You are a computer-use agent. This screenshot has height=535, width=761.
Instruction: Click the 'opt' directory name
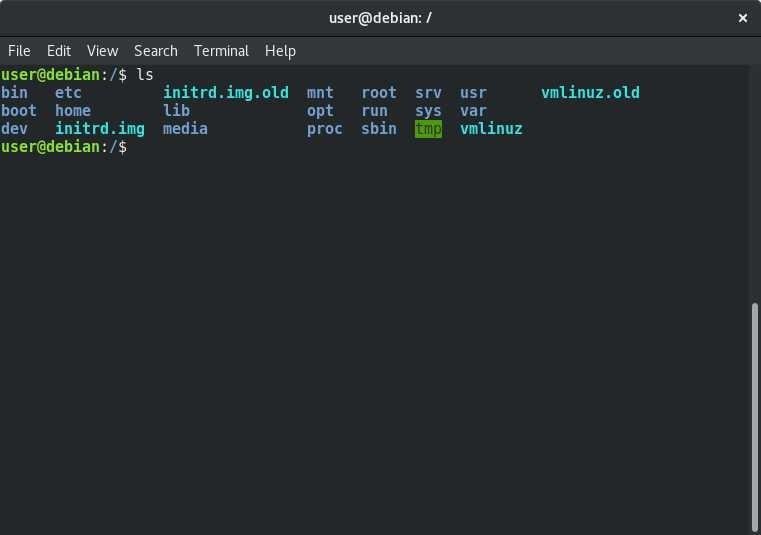[x=320, y=111]
